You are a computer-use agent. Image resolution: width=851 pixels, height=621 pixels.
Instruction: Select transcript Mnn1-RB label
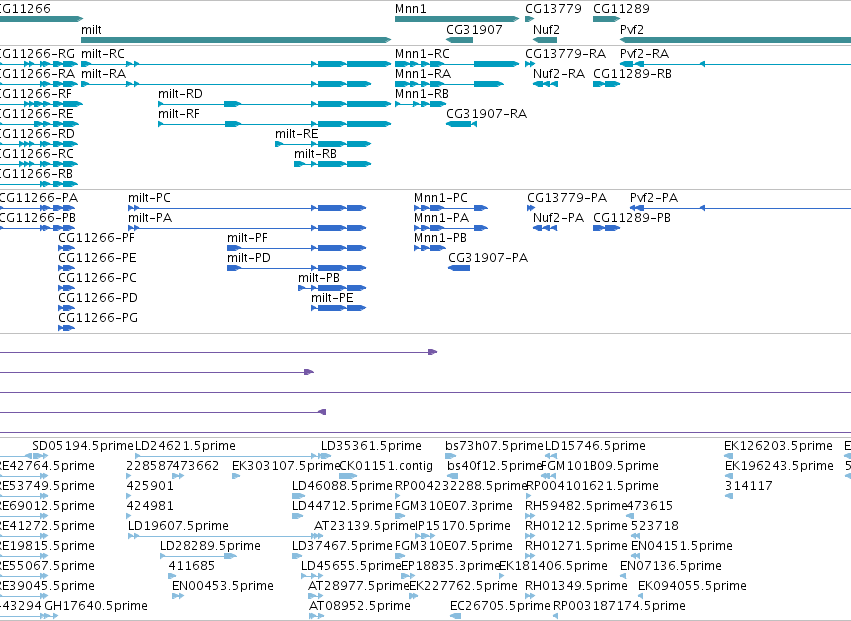[x=422, y=94]
